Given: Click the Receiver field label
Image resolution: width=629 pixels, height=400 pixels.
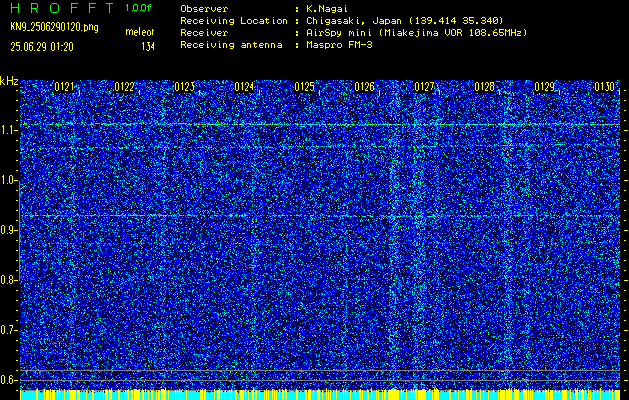Looking at the screenshot, I should (x=204, y=32).
